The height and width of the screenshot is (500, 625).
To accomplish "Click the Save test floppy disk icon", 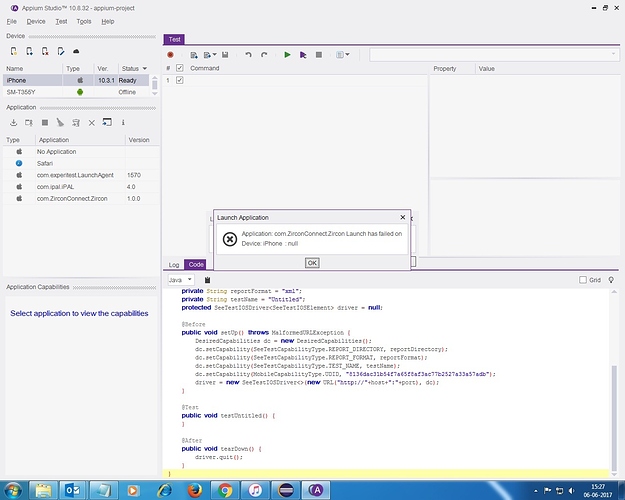I will [226, 54].
